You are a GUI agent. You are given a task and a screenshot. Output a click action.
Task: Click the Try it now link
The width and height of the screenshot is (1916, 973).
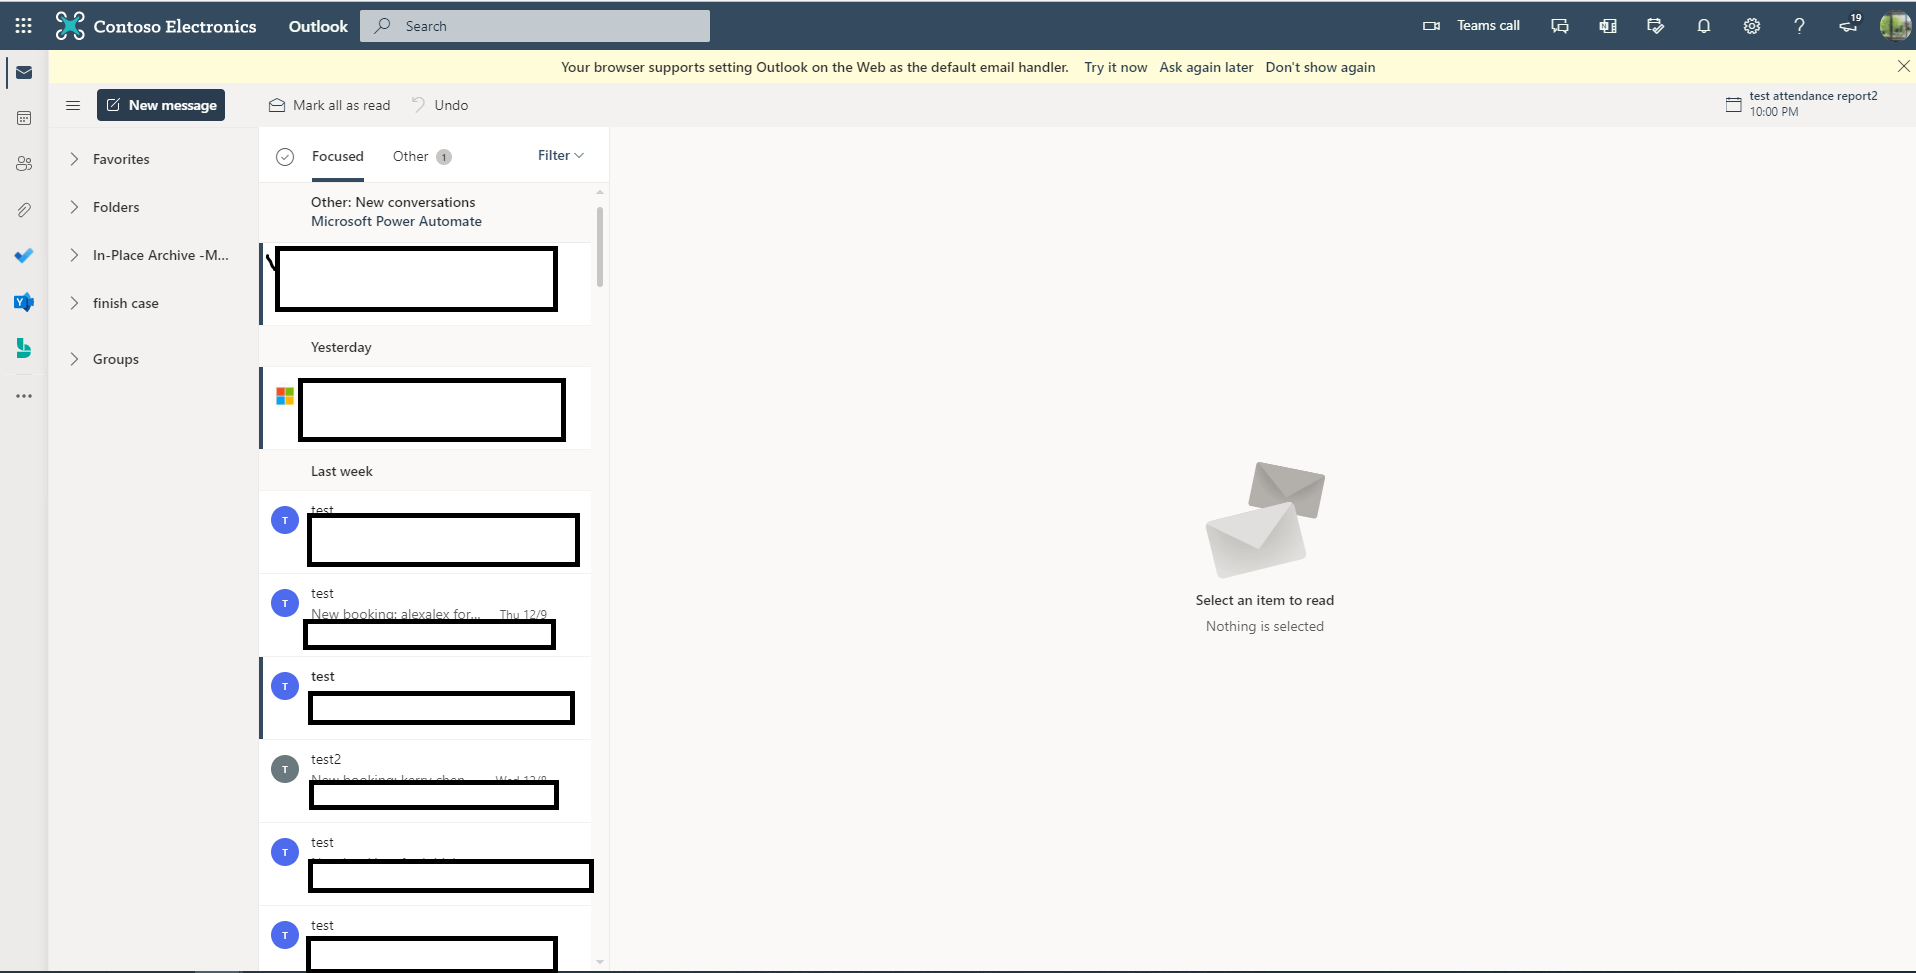(x=1115, y=67)
